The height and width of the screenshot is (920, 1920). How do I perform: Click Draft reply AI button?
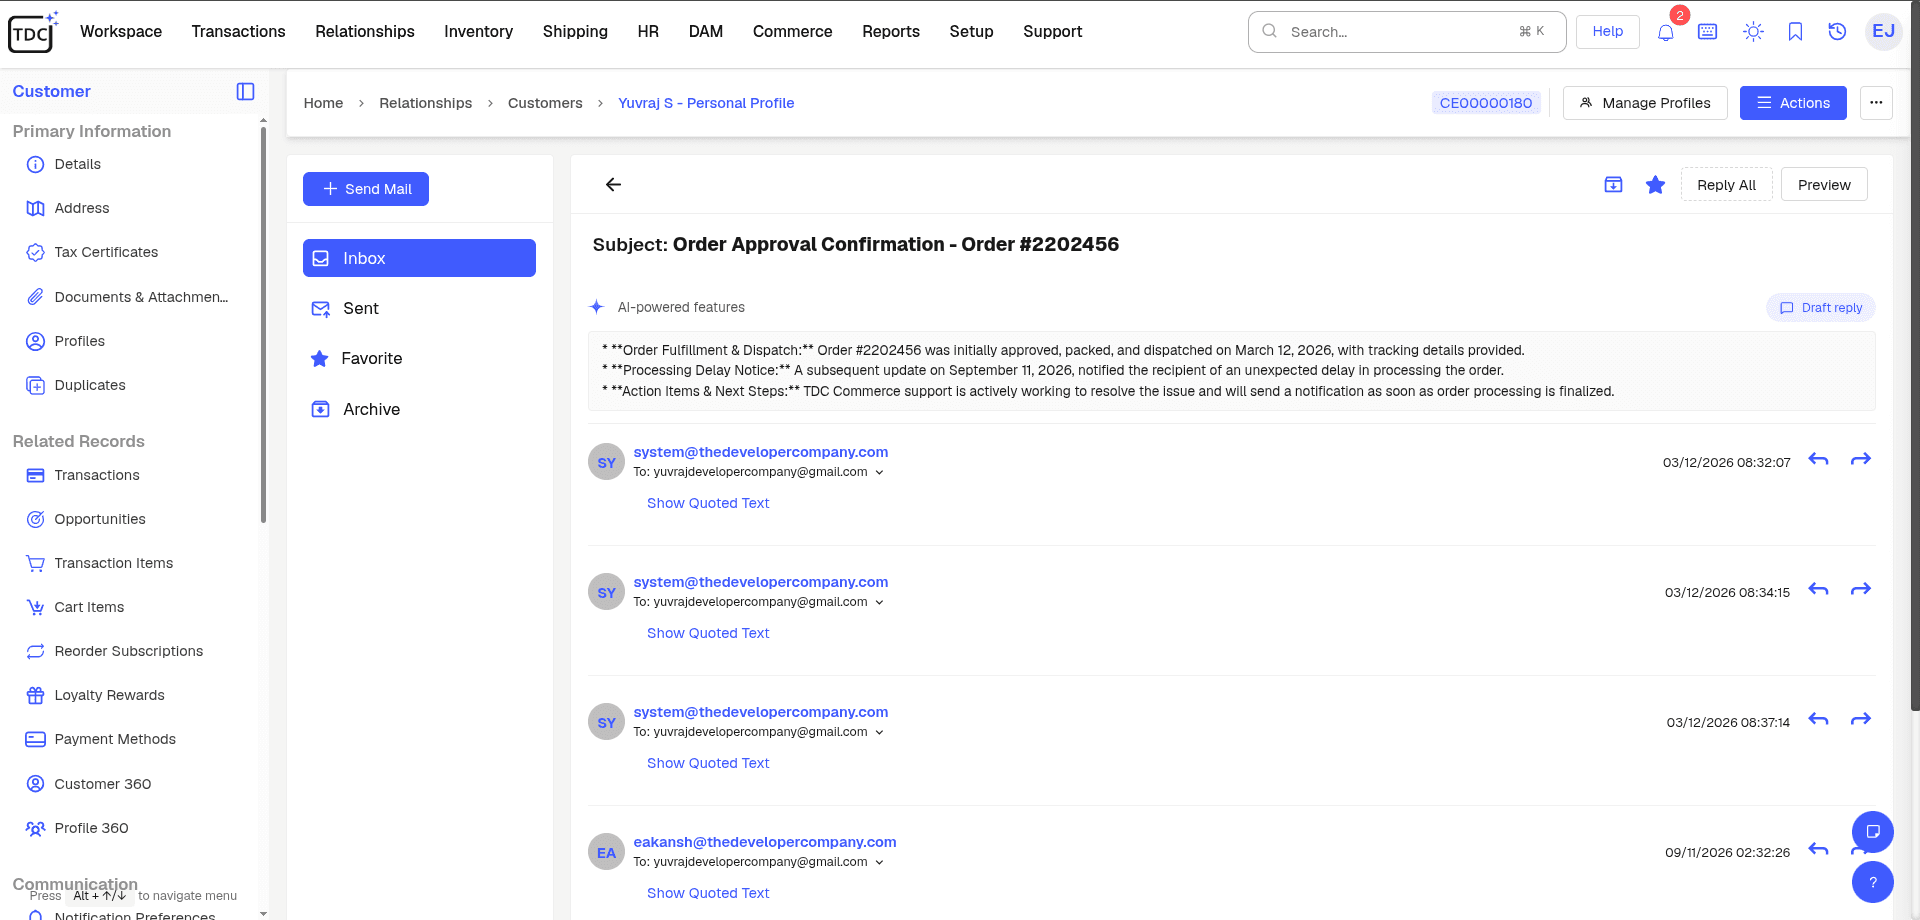pyautogui.click(x=1821, y=308)
